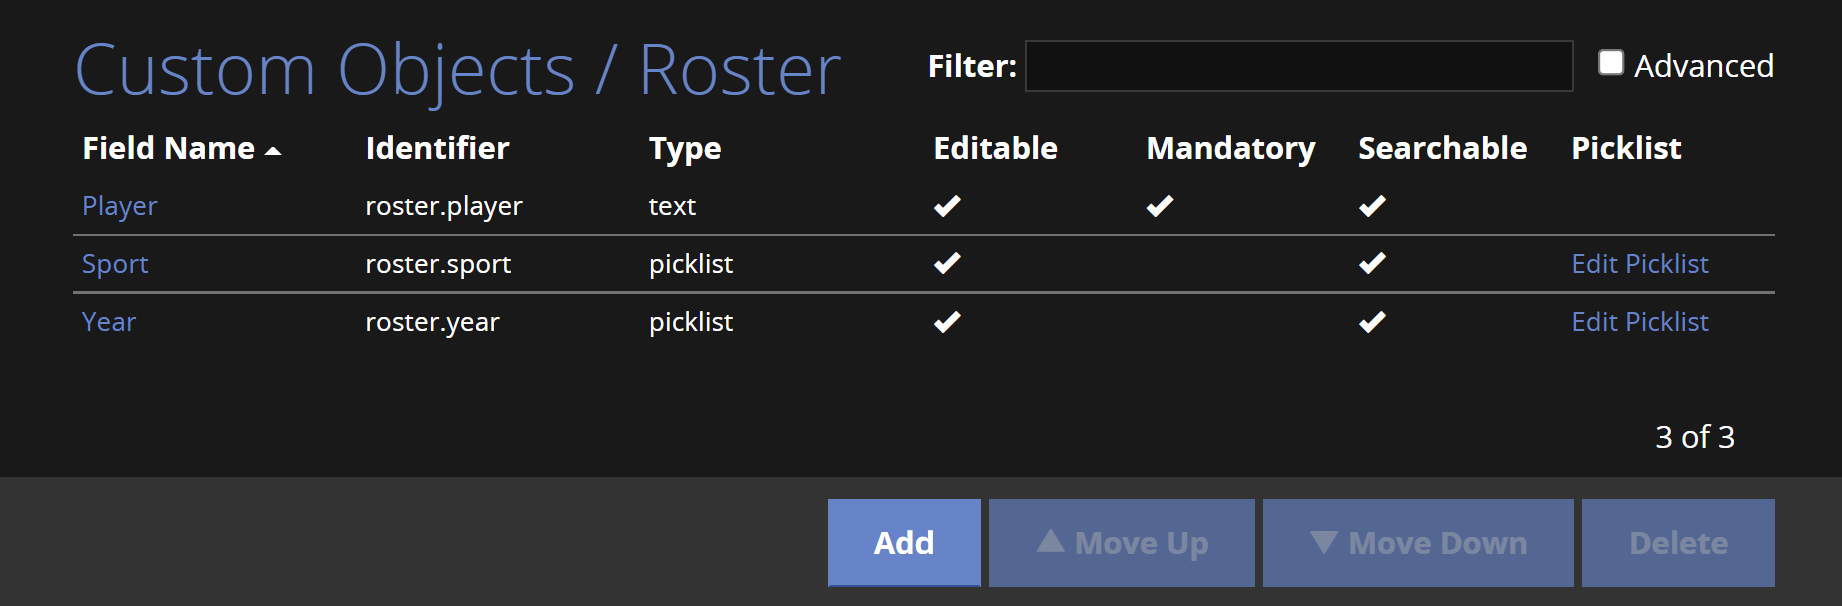Image resolution: width=1842 pixels, height=606 pixels.
Task: Click the Delete button
Action: click(x=1678, y=543)
